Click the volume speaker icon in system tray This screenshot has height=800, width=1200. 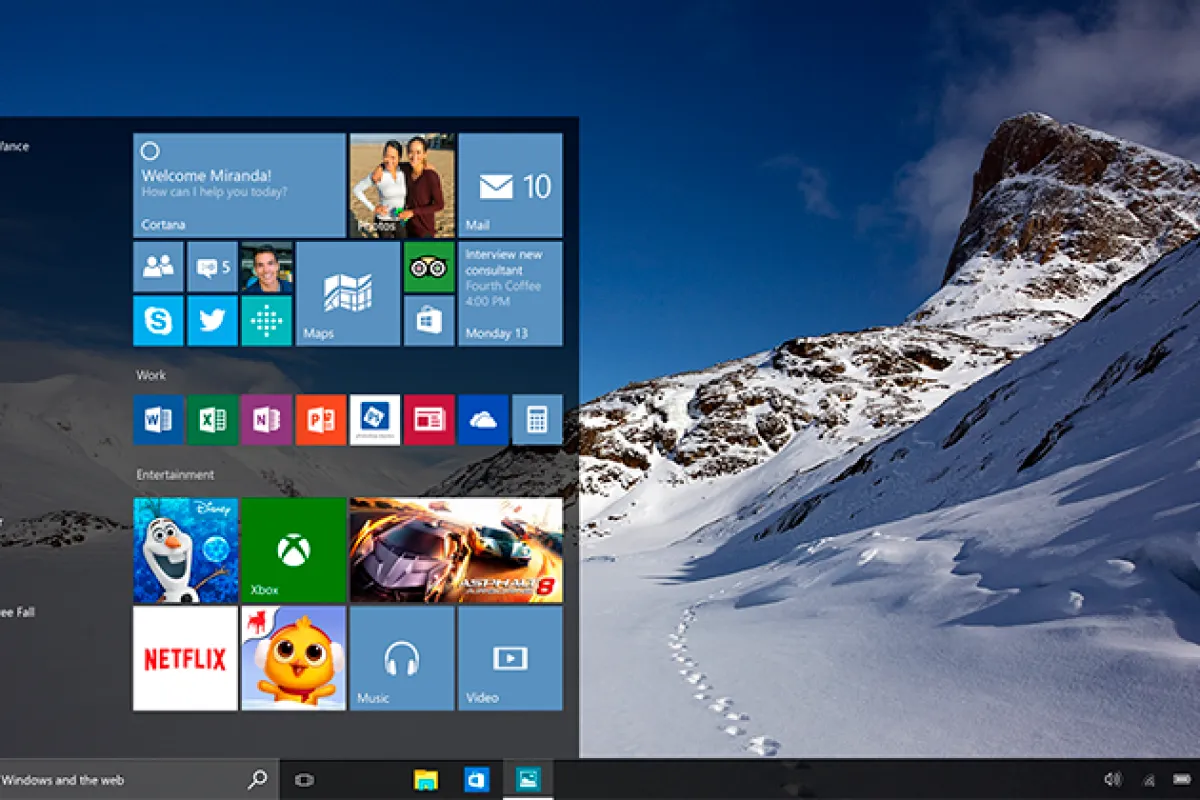[1112, 780]
